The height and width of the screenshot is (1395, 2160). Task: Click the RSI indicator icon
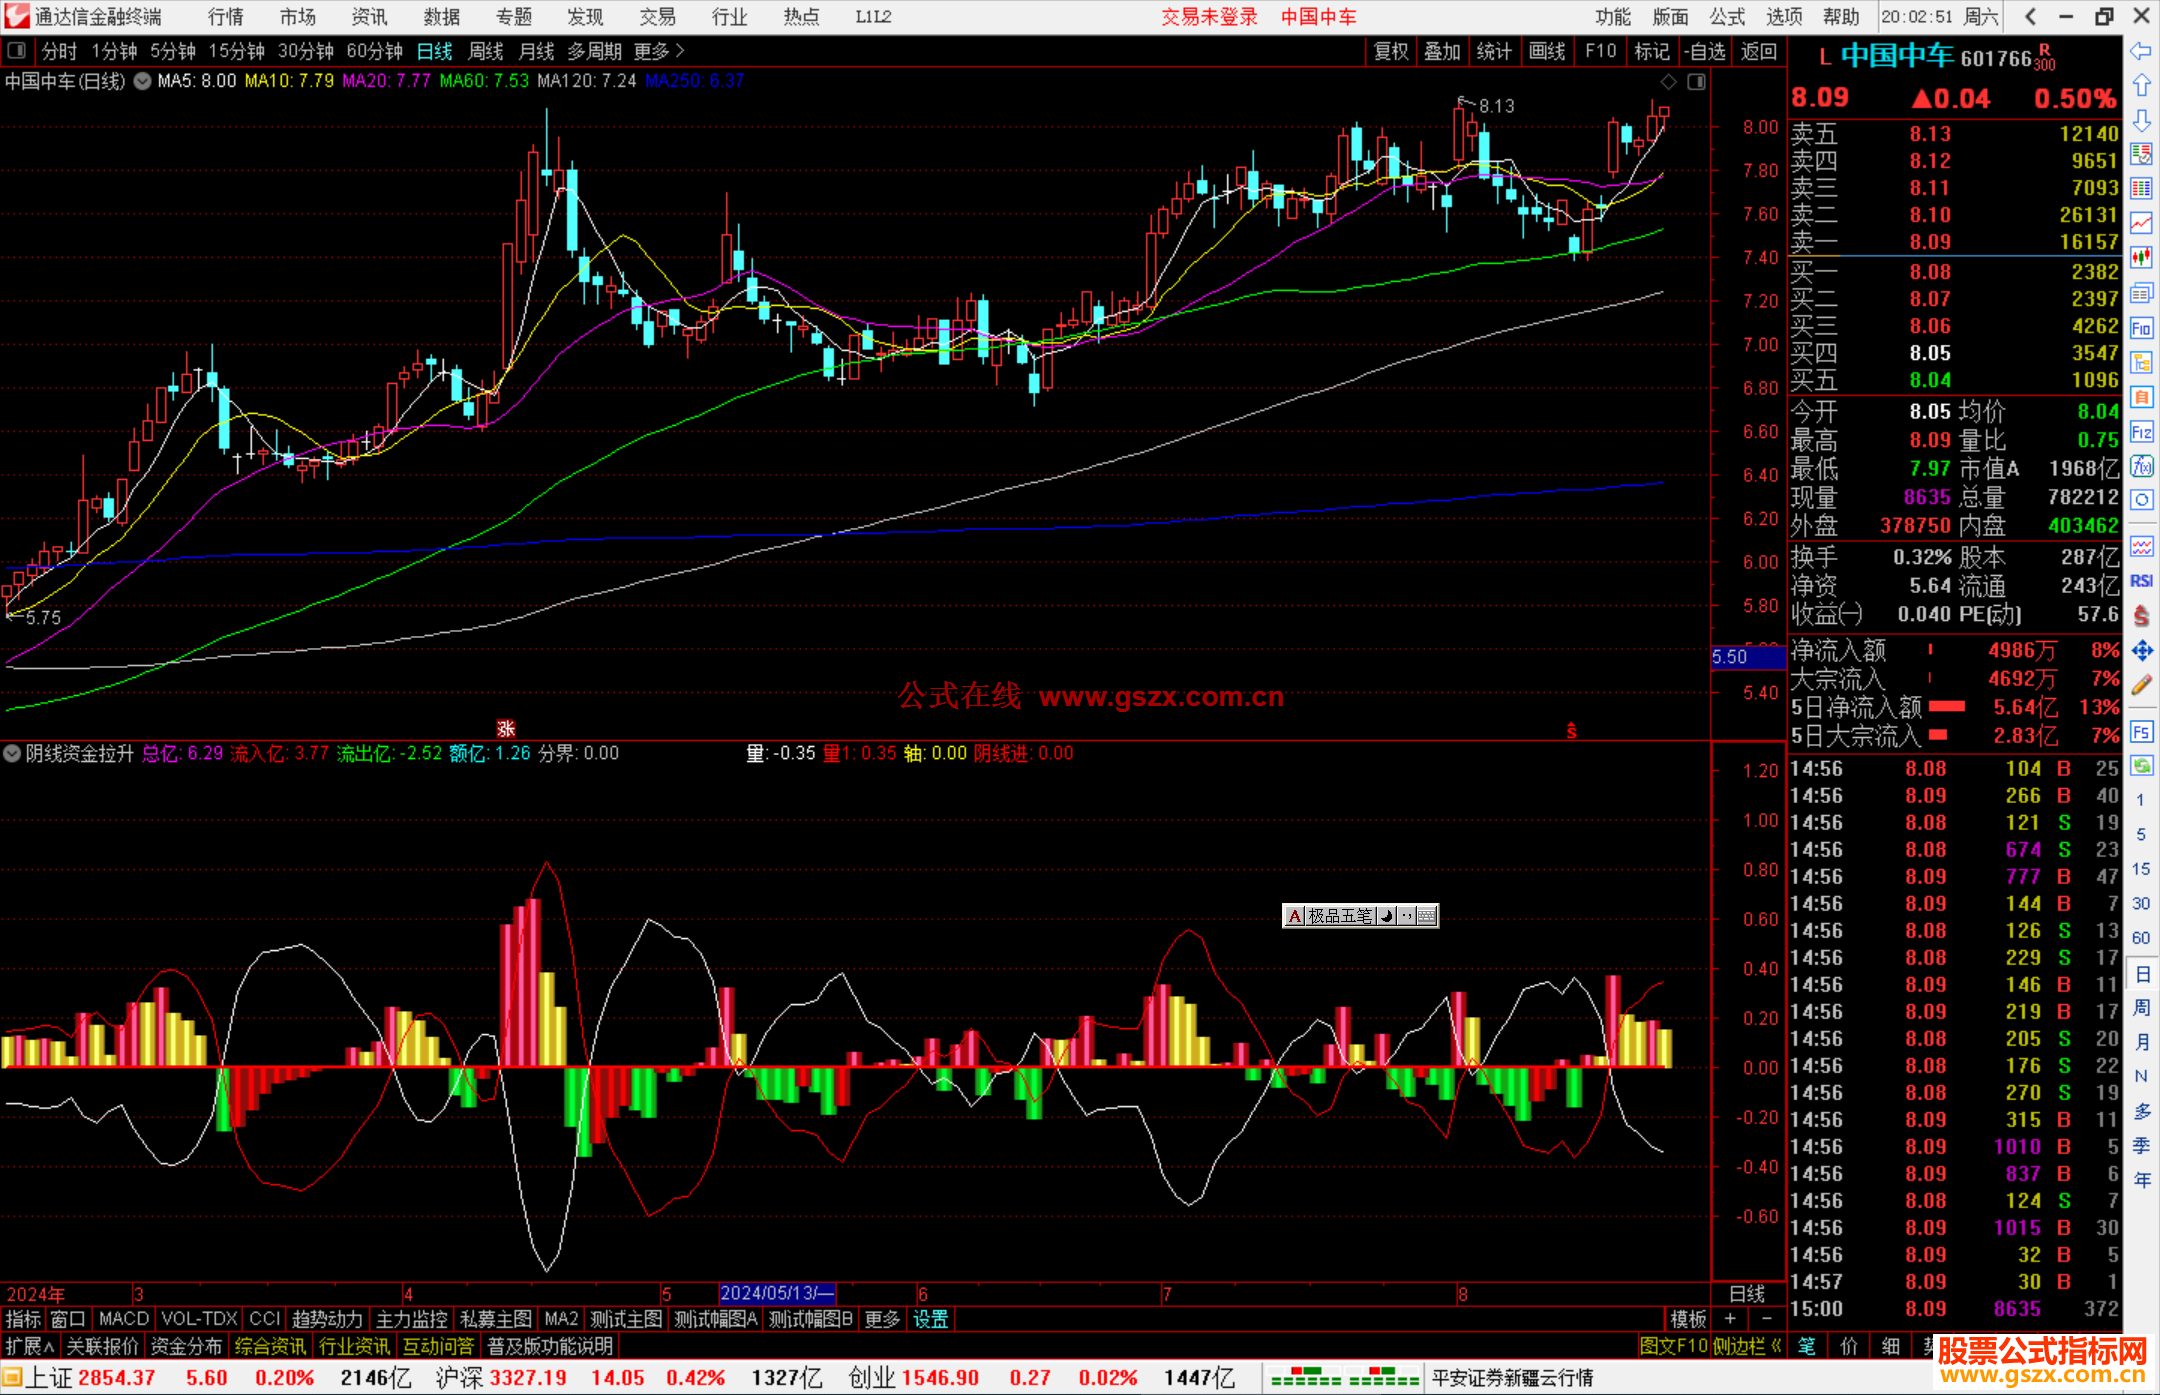2141,581
